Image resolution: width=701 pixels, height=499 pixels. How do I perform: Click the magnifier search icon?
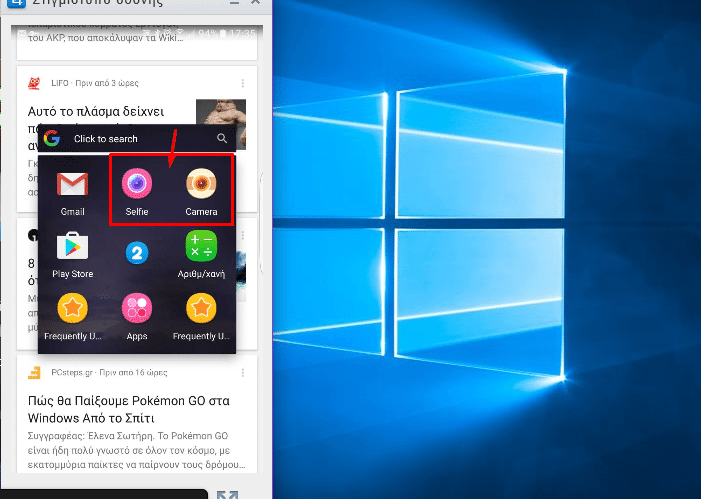click(x=222, y=138)
